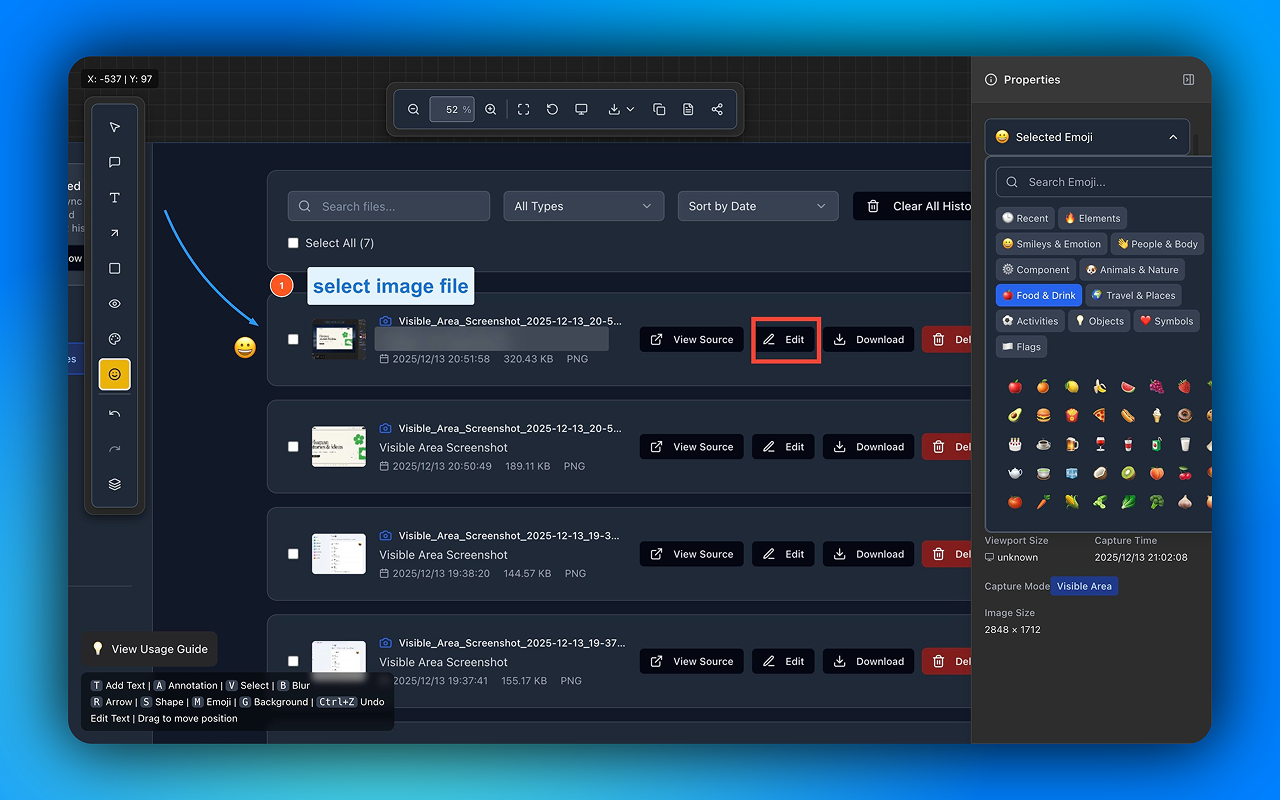The height and width of the screenshot is (800, 1280).
Task: Open the View Usage Guide button
Action: click(149, 649)
